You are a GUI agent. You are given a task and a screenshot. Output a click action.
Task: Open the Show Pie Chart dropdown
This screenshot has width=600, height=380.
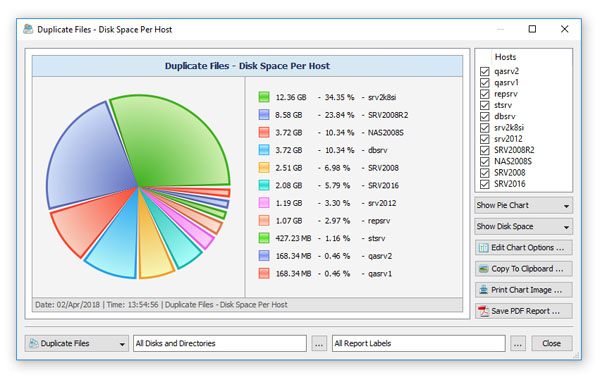523,205
